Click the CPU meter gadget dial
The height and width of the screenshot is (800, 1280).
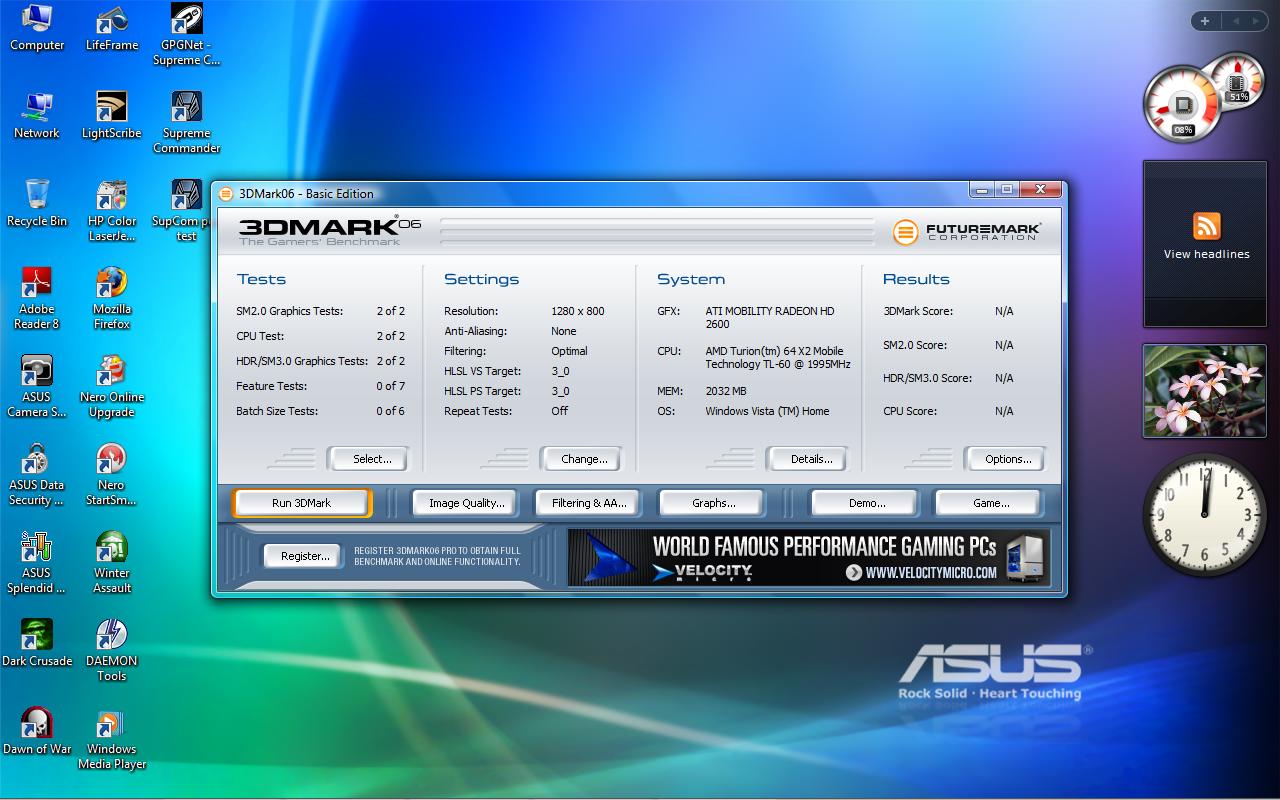pos(1183,104)
